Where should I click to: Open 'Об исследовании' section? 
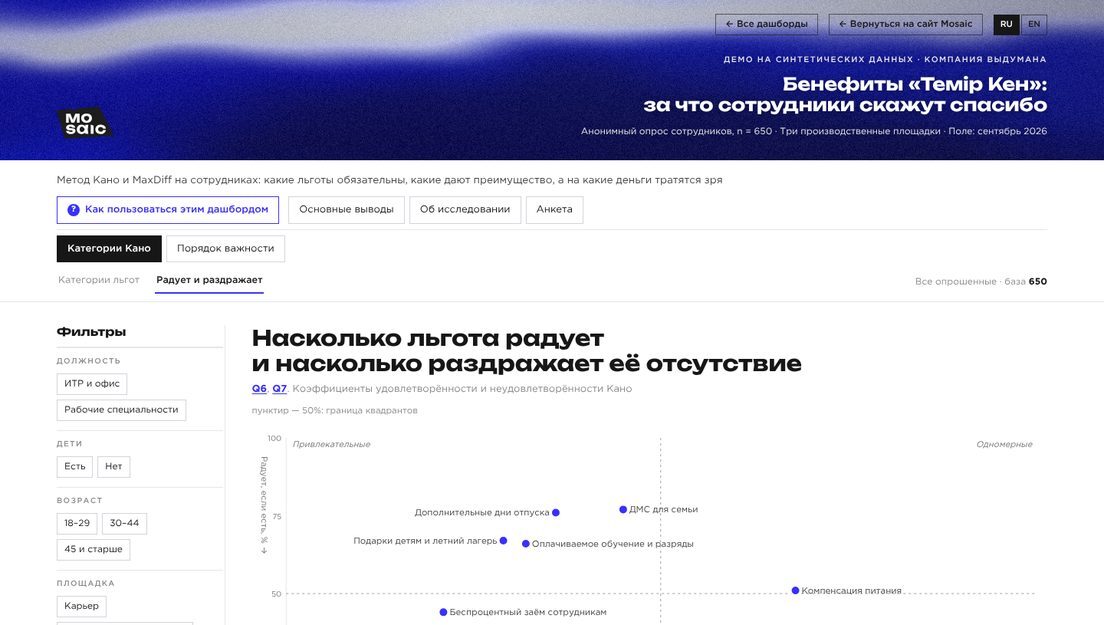(465, 210)
